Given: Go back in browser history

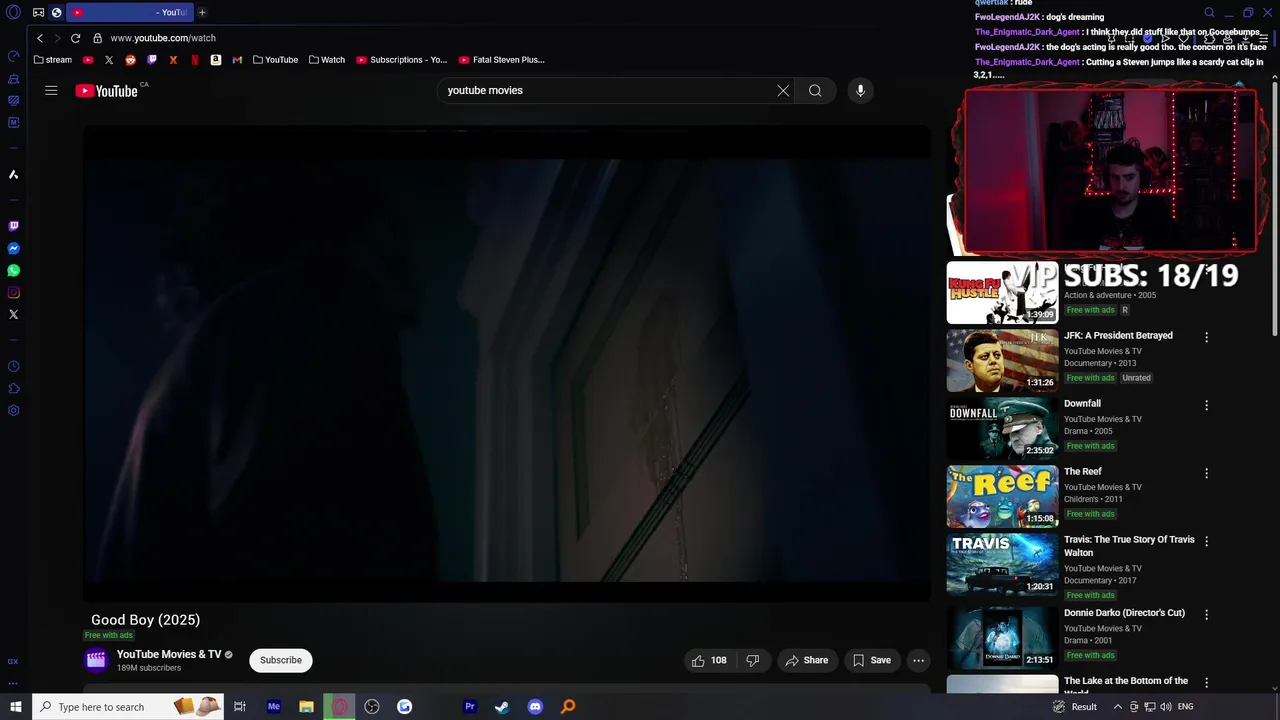Looking at the screenshot, I should tap(40, 38).
